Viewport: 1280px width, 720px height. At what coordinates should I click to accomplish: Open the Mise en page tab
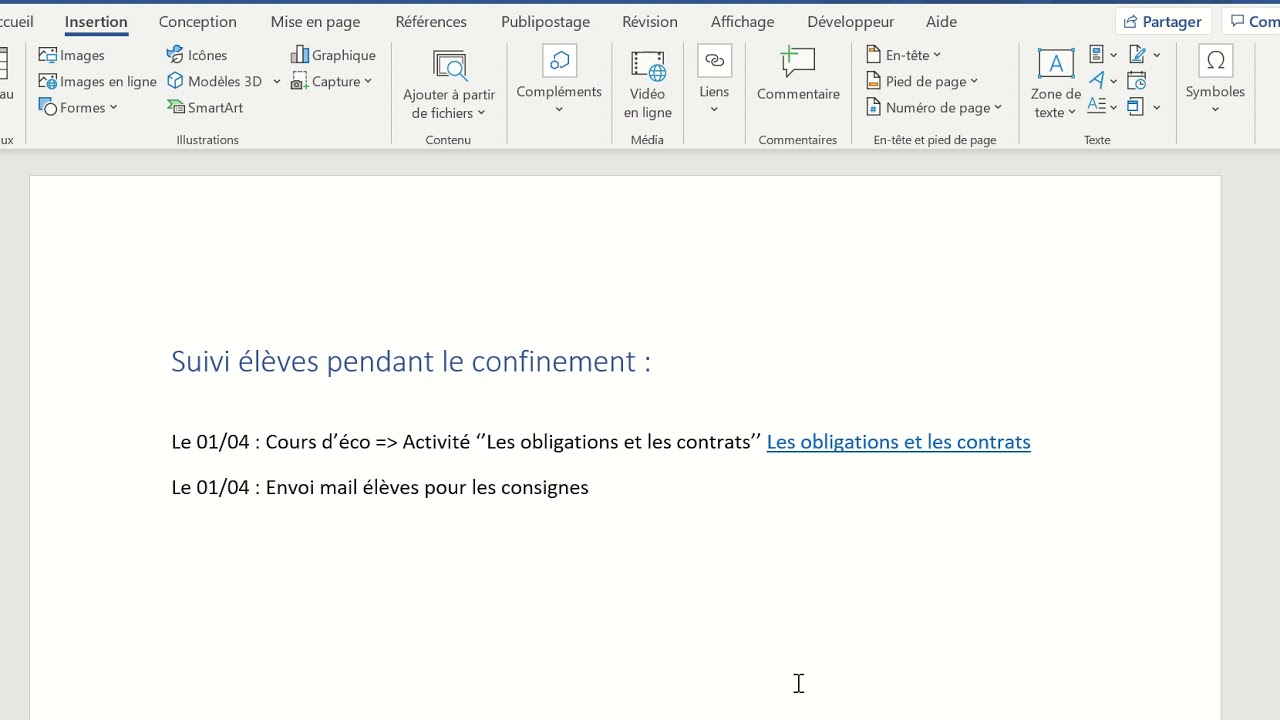coord(315,21)
